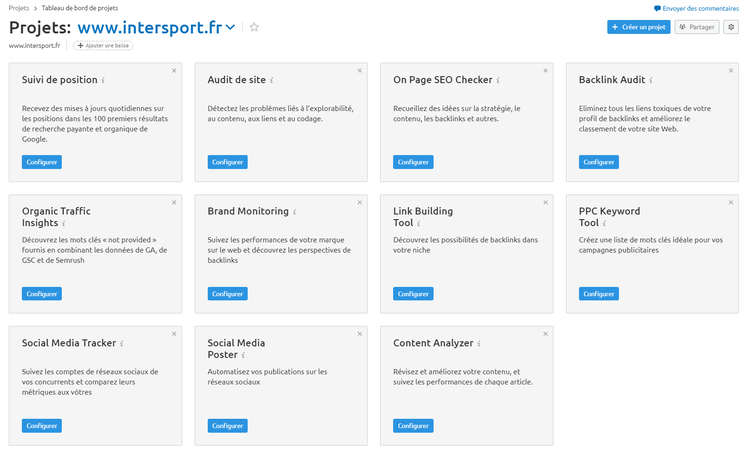The width and height of the screenshot is (750, 455).
Task: Click the Backlink Audit card title
Action: 612,80
